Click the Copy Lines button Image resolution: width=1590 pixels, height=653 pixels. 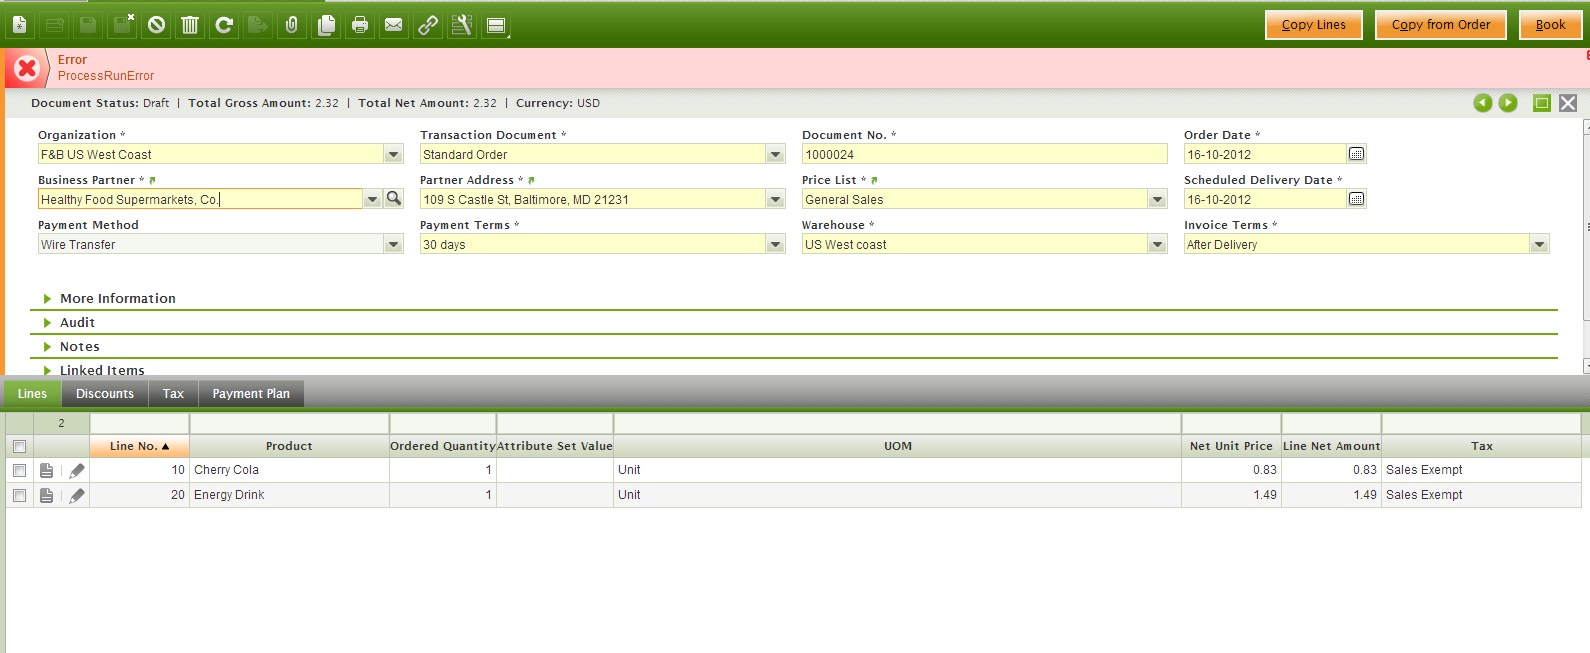[x=1314, y=25]
